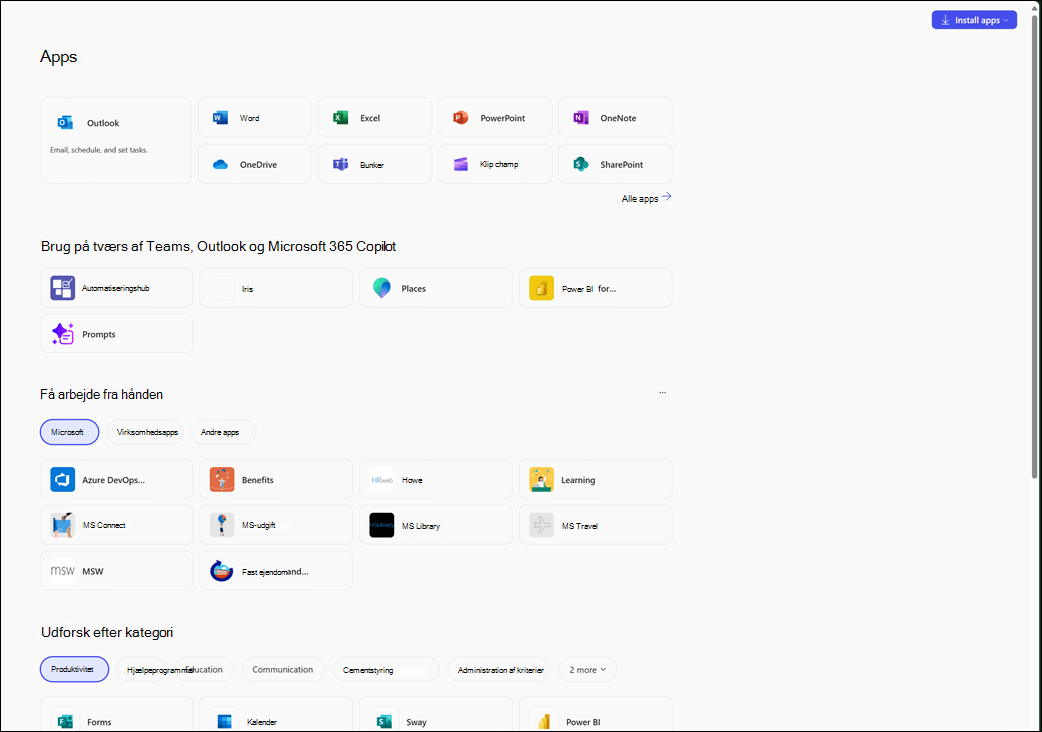Open the MS Travel airplane icon
The height and width of the screenshot is (732, 1042).
(x=541, y=525)
